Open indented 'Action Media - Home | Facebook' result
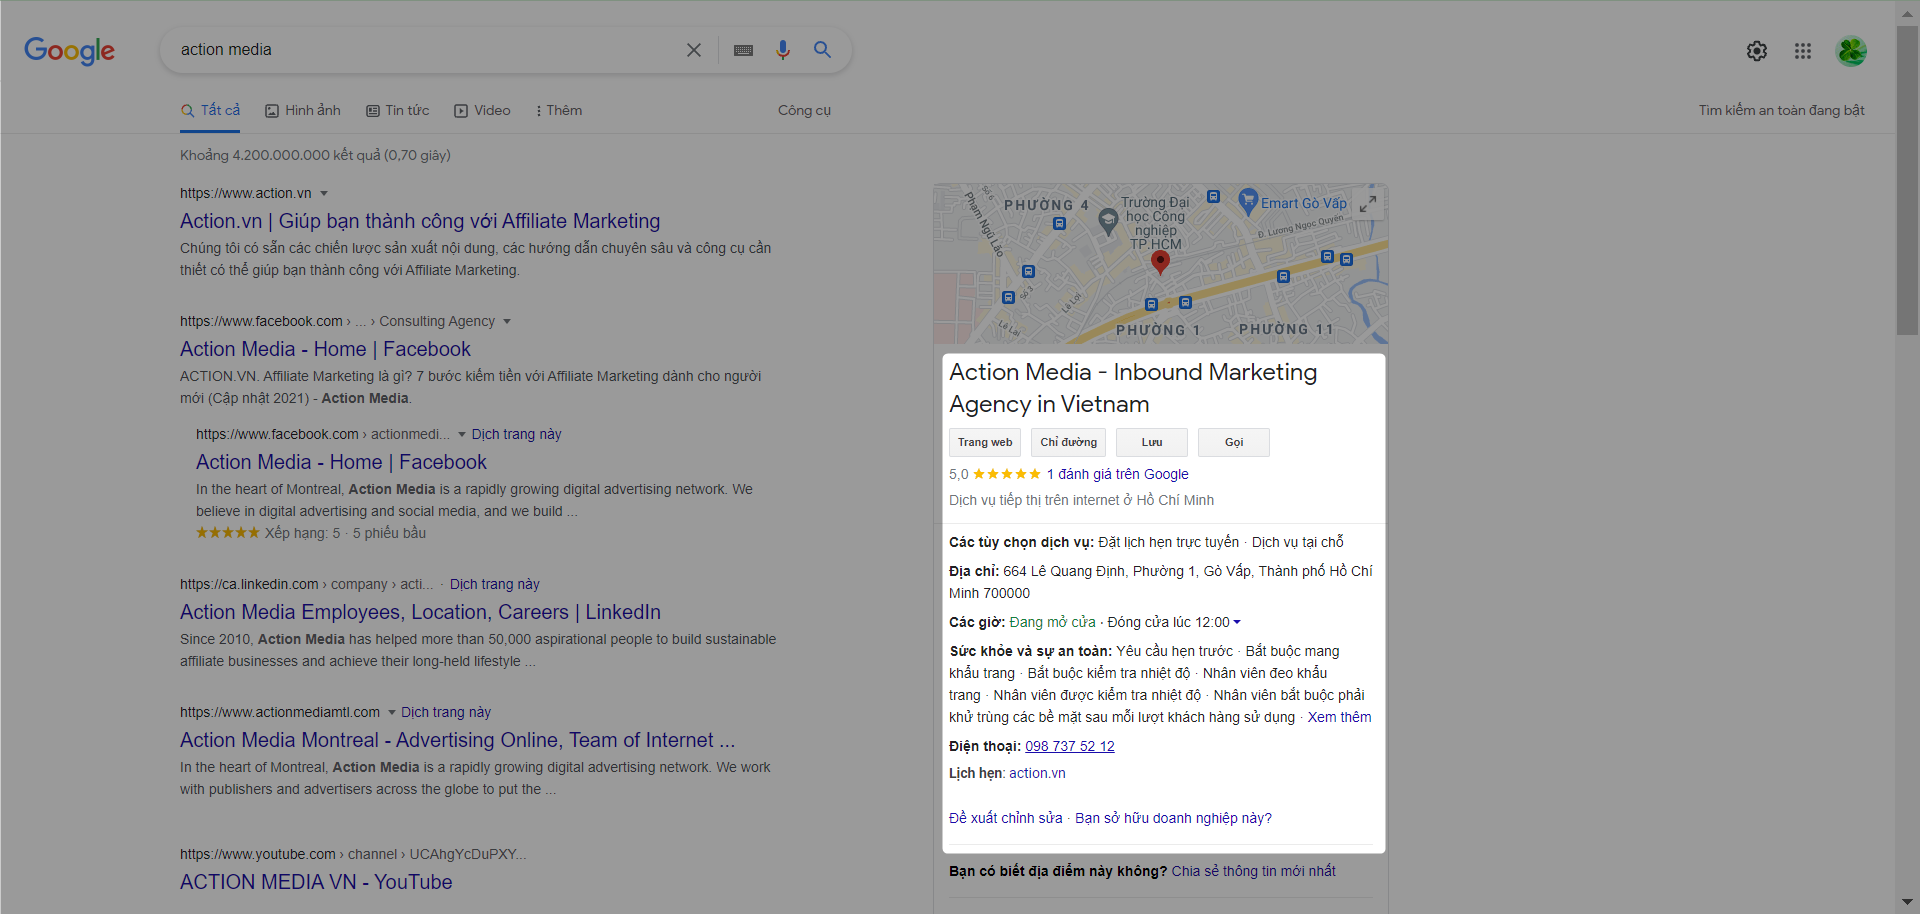1920x914 pixels. (341, 462)
